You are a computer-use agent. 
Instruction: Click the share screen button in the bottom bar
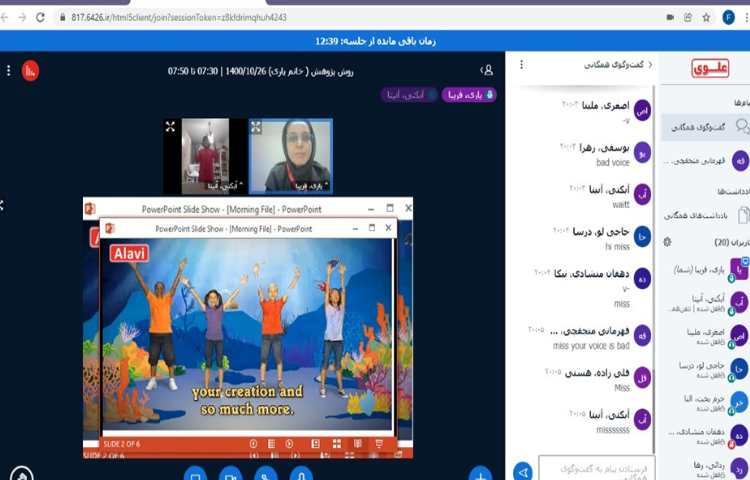195,474
